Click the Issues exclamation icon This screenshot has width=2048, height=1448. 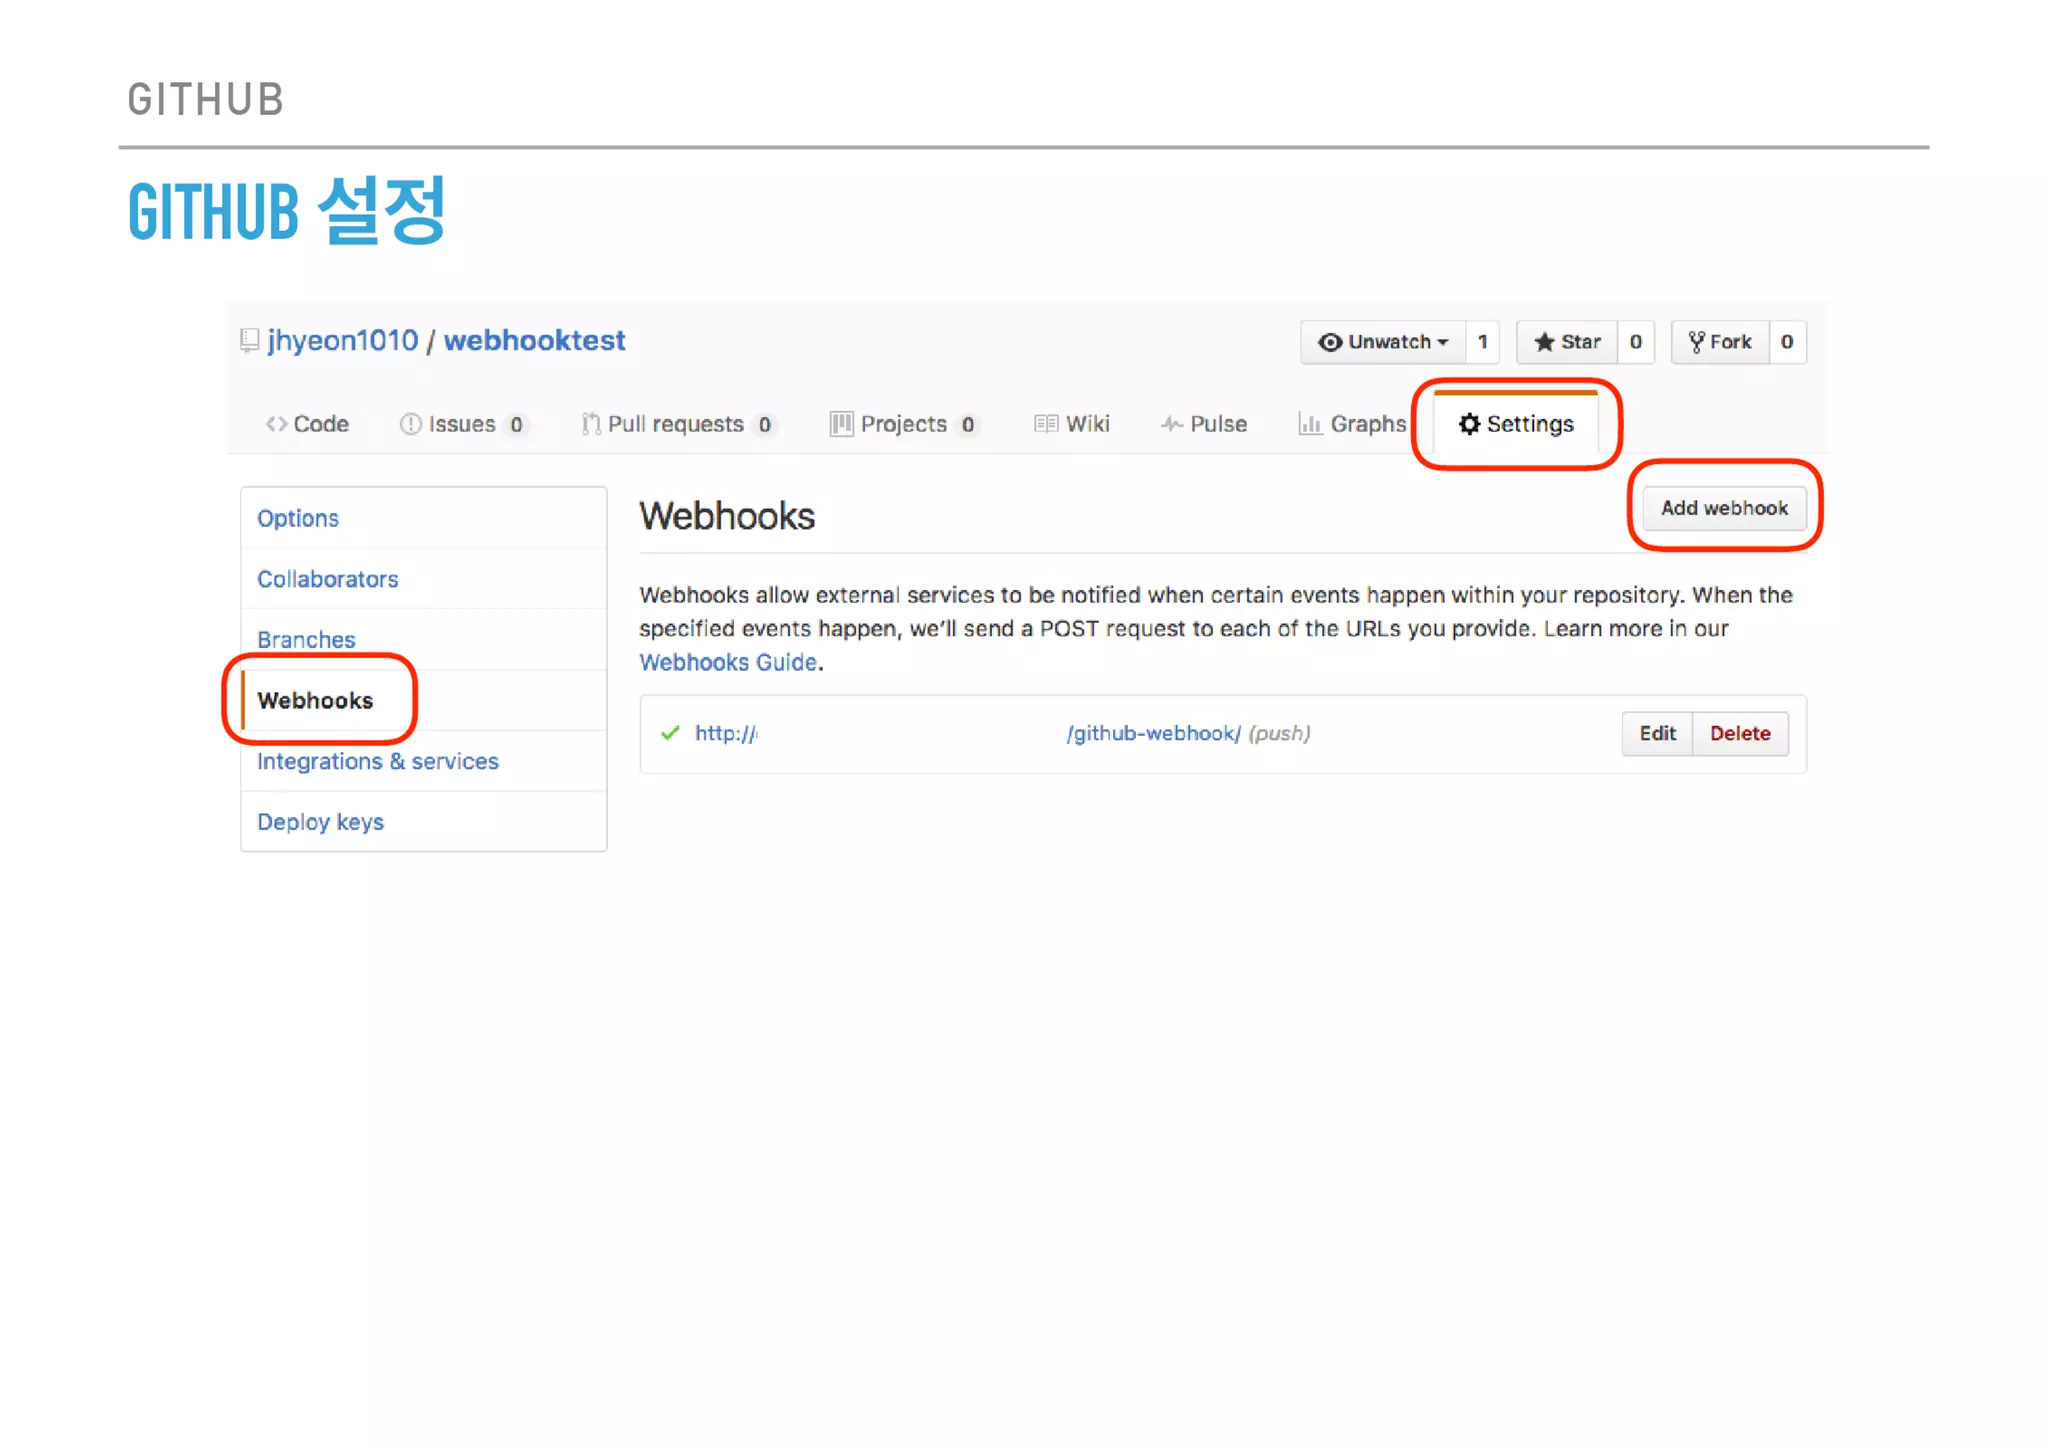pyautogui.click(x=410, y=424)
